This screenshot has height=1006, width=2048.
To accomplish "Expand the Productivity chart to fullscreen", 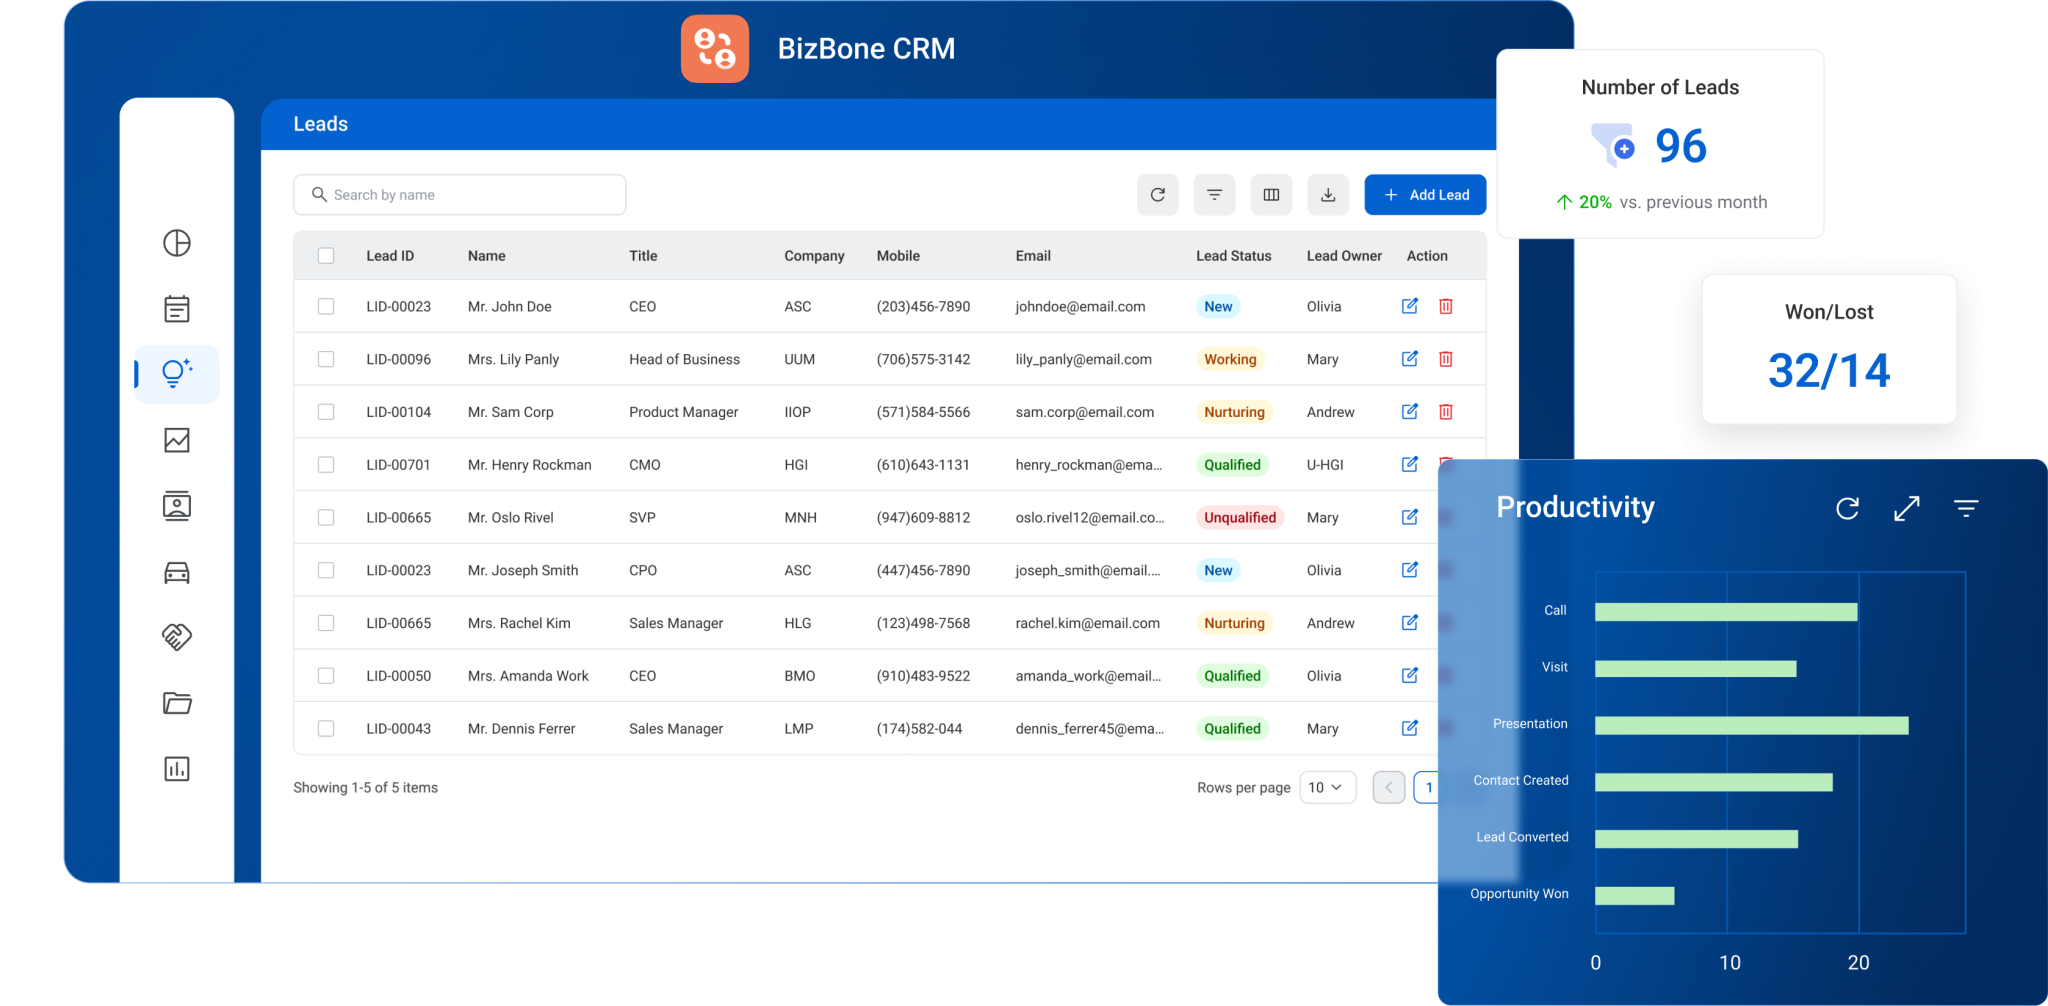I will tap(1907, 508).
